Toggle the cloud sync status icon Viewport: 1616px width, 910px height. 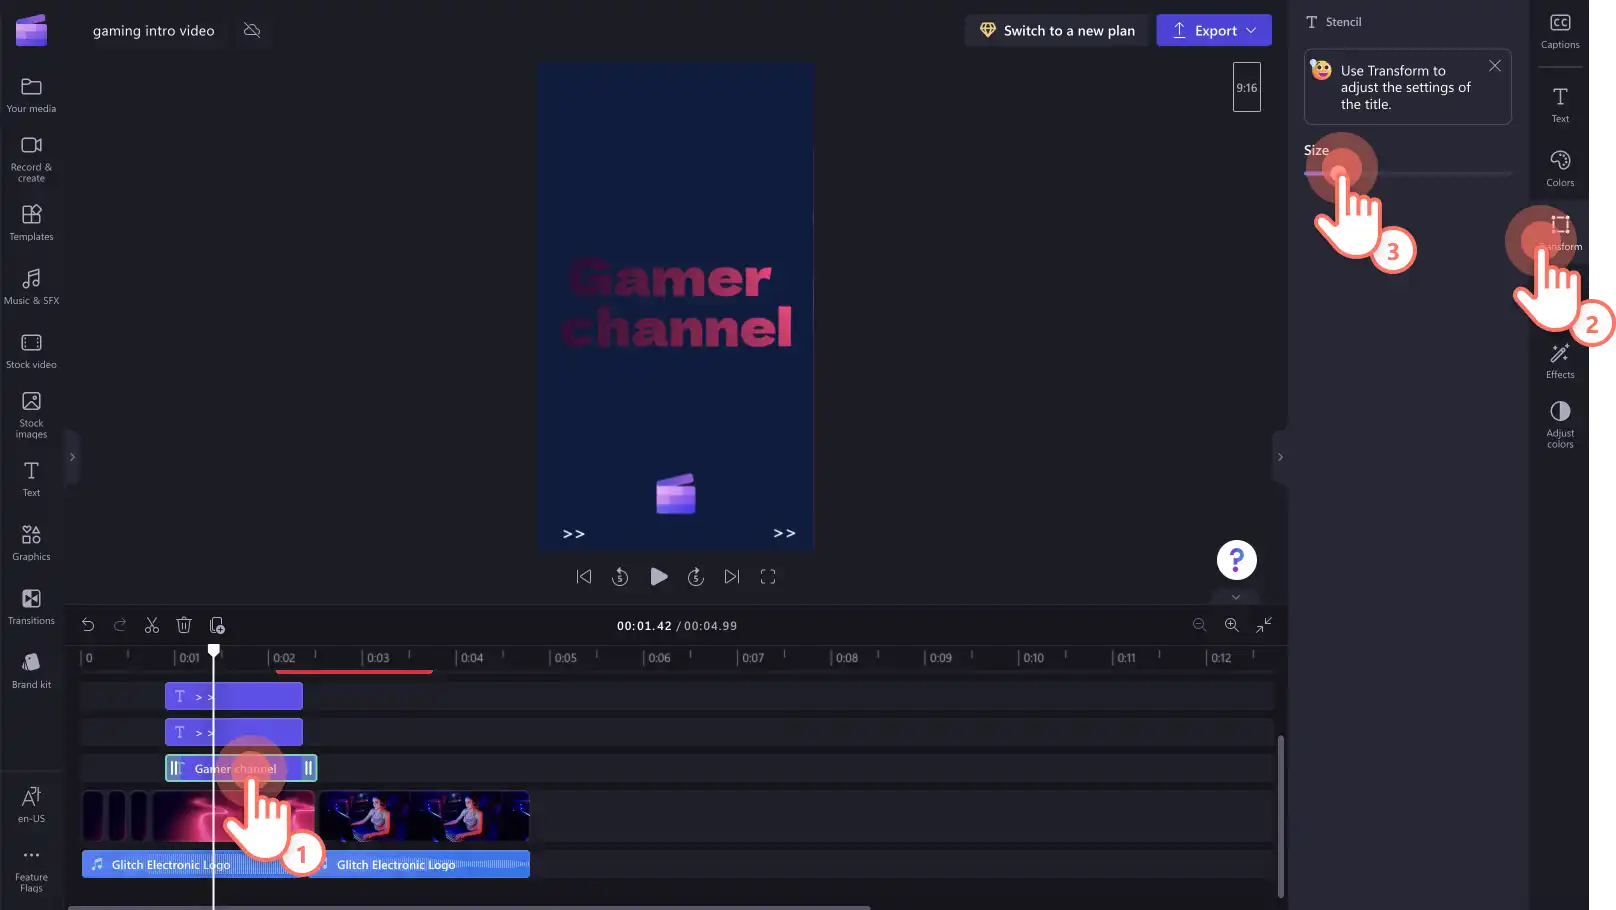(252, 30)
